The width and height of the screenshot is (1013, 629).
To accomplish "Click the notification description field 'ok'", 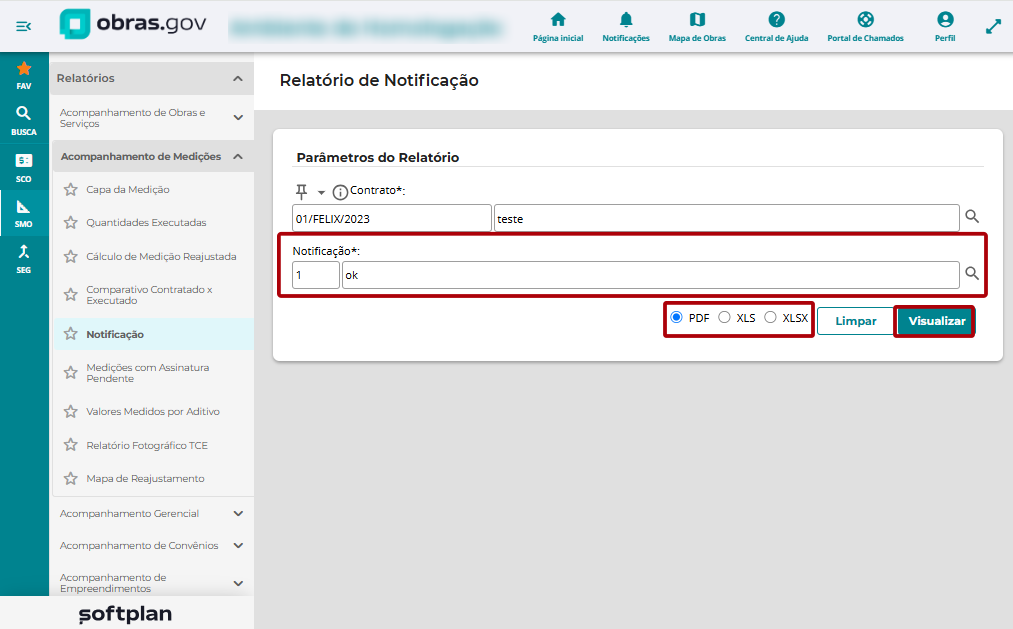I will click(651, 275).
